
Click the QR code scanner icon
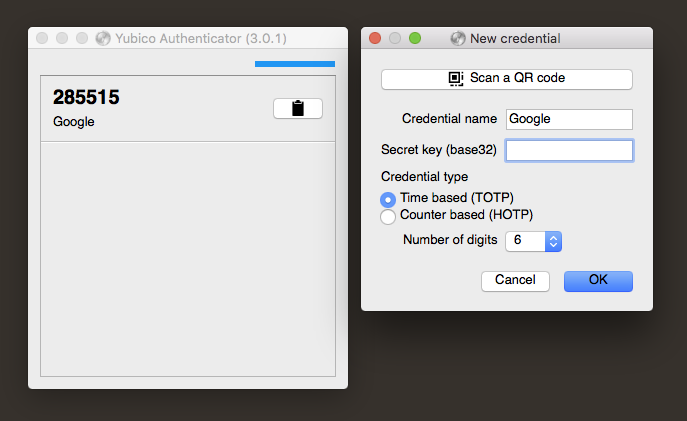(456, 78)
